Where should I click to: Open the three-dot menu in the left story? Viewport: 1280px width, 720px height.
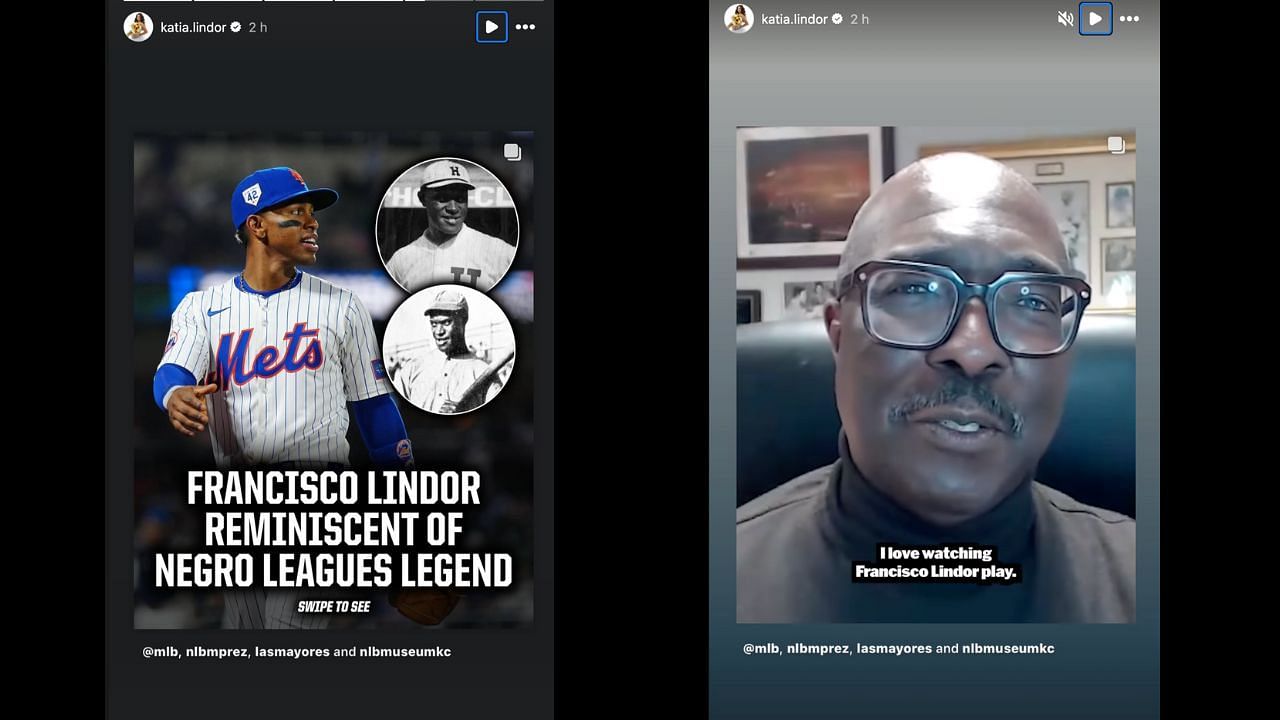525,27
